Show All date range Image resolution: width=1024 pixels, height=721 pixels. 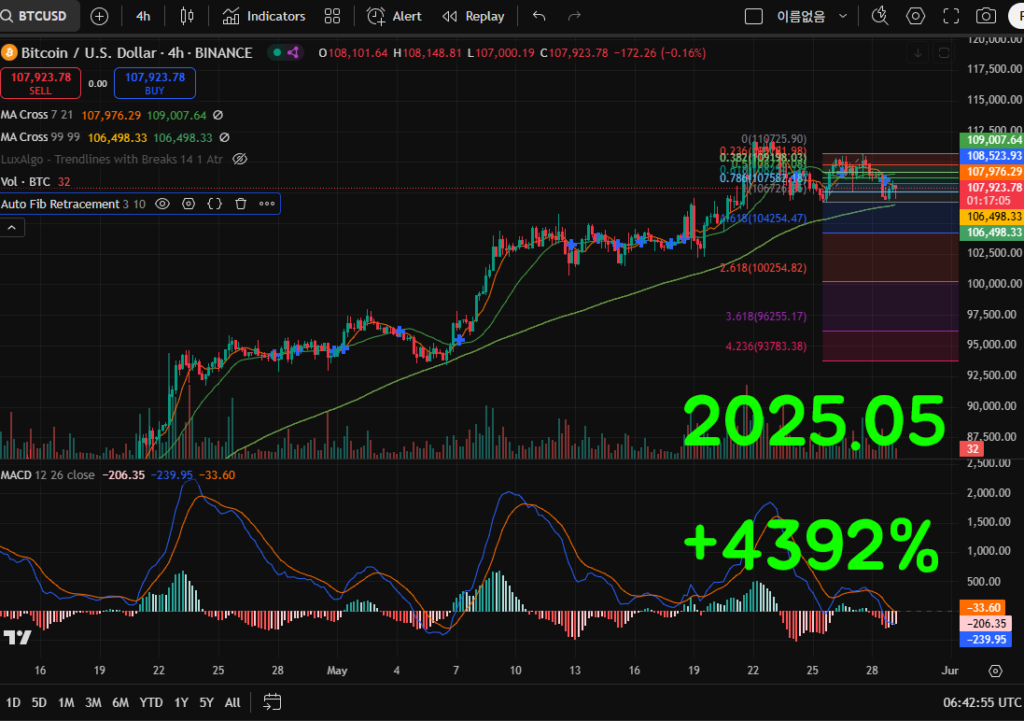pos(232,703)
